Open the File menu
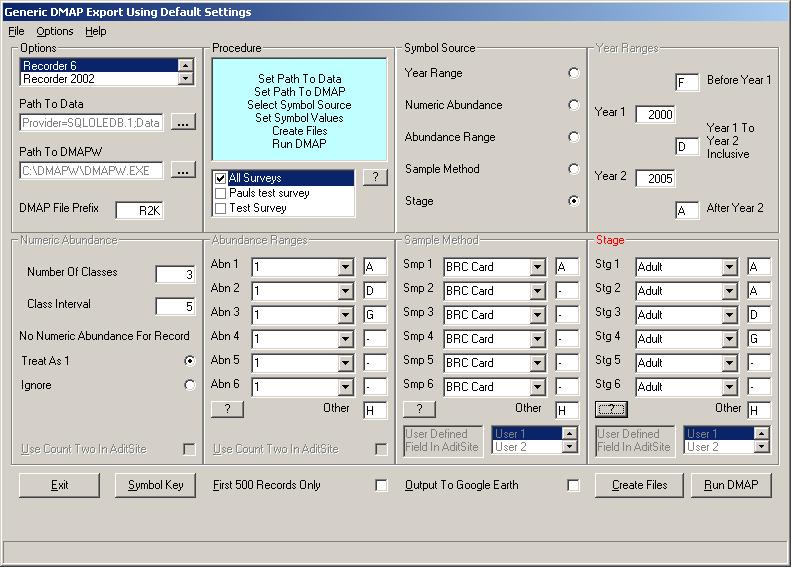Screen dimensions: 791x567 16,31
